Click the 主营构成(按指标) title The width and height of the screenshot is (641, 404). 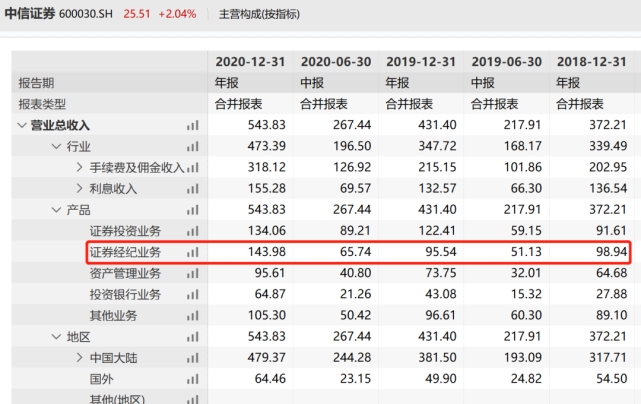pos(259,14)
